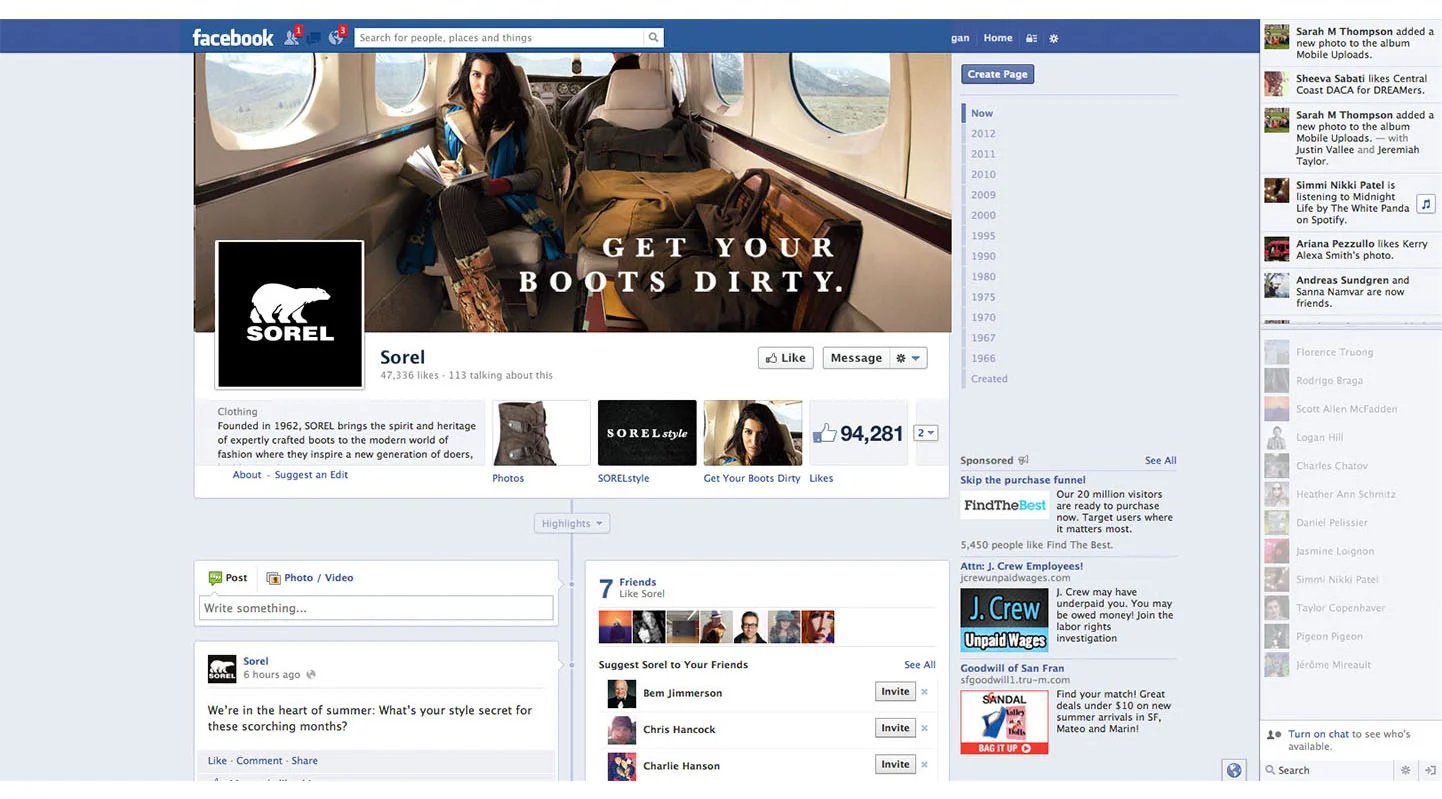Click the Sponsored megaphone icon
Image resolution: width=1442 pixels, height=799 pixels.
(1023, 460)
